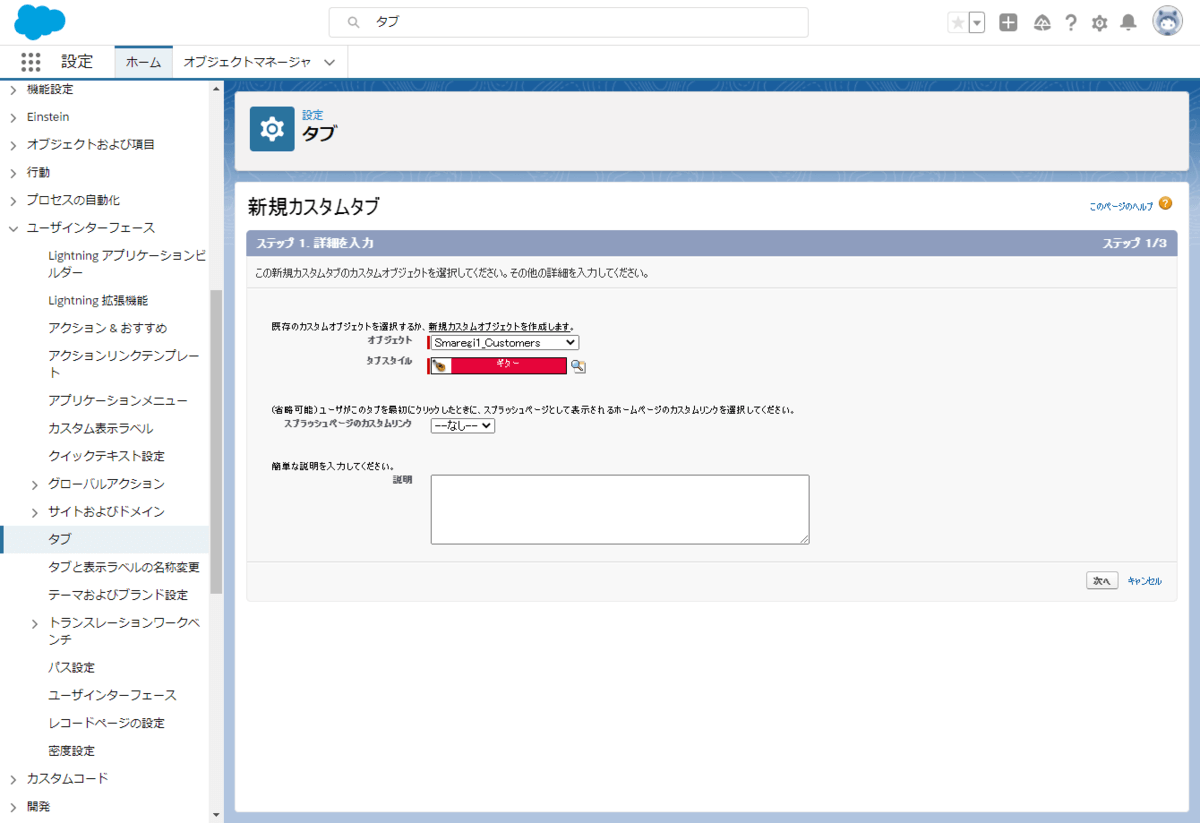Click the search magnifier icon
The image size is (1200, 823).
click(353, 22)
